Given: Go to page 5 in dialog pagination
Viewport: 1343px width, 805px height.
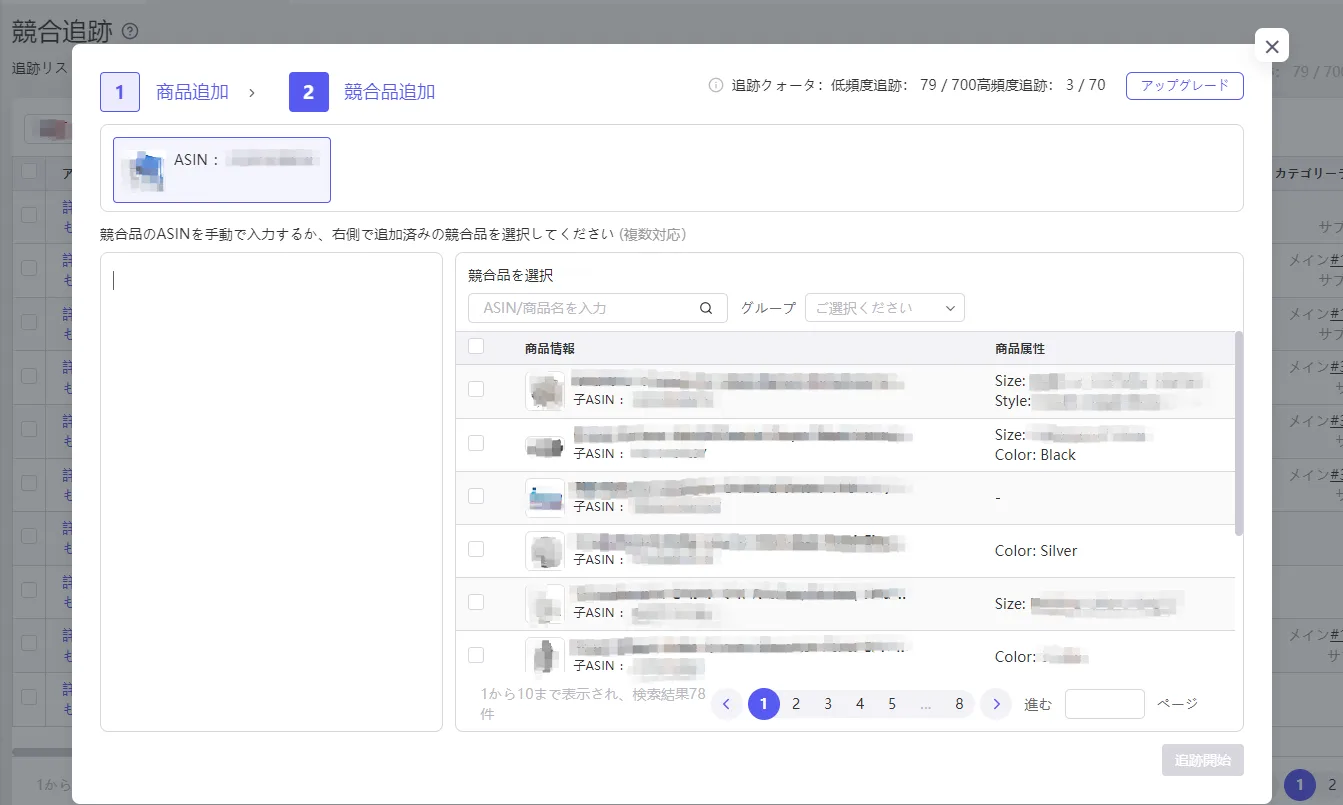Looking at the screenshot, I should pos(892,704).
